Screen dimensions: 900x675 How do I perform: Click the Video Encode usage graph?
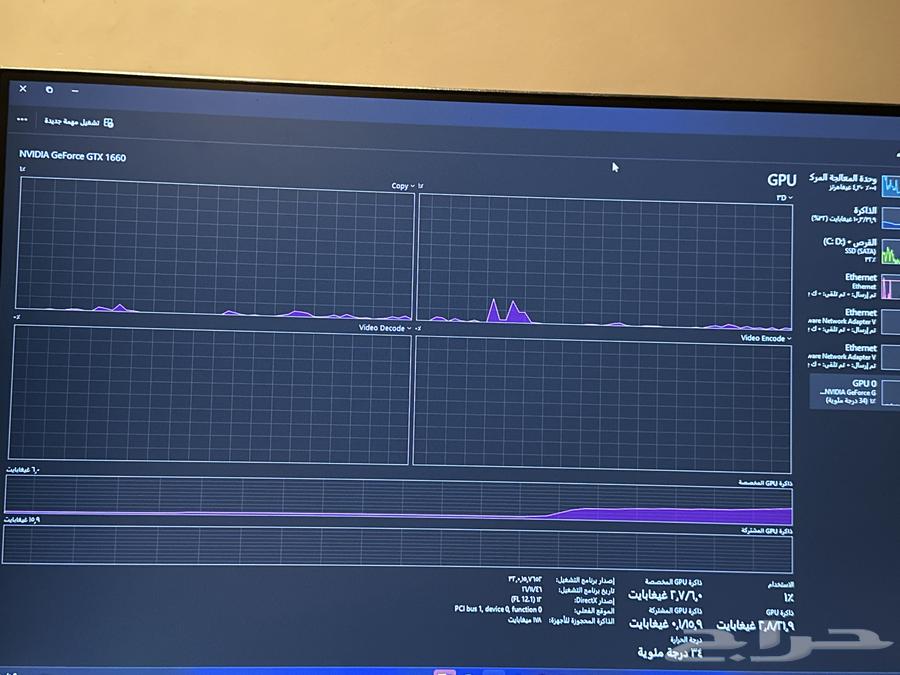pyautogui.click(x=602, y=404)
